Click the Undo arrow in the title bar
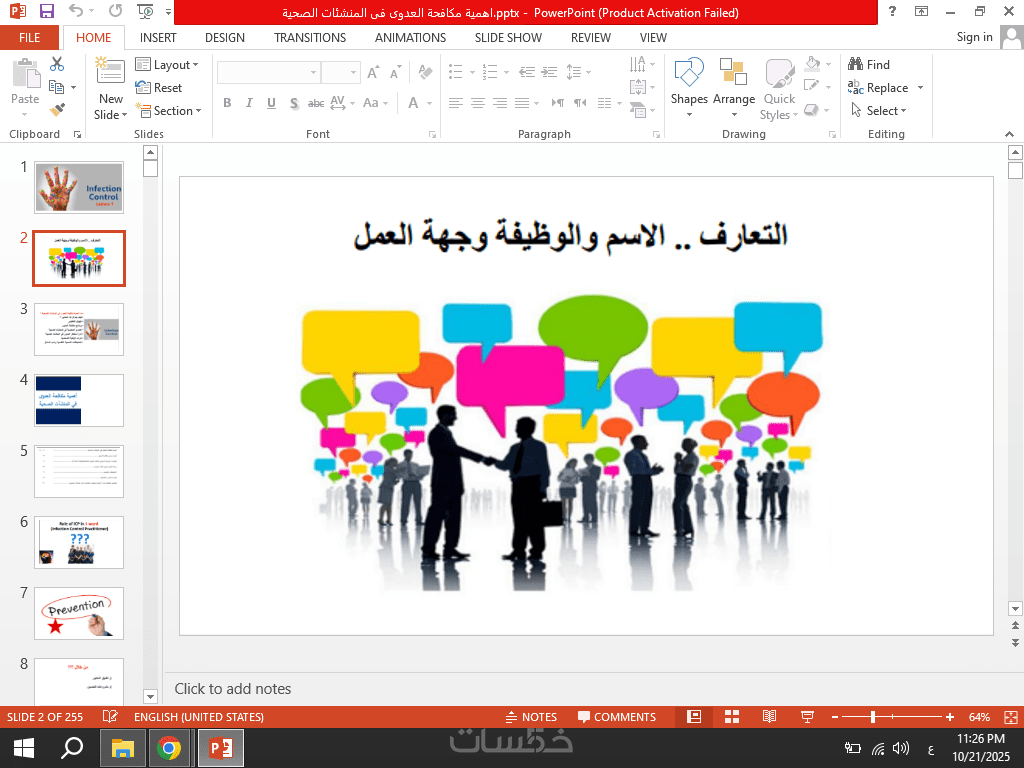 click(x=76, y=11)
